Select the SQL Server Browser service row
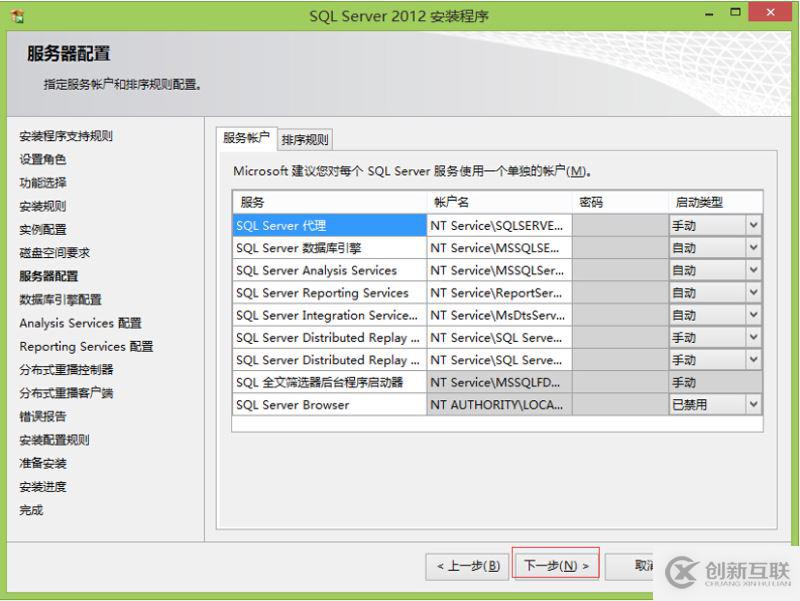 pyautogui.click(x=330, y=405)
